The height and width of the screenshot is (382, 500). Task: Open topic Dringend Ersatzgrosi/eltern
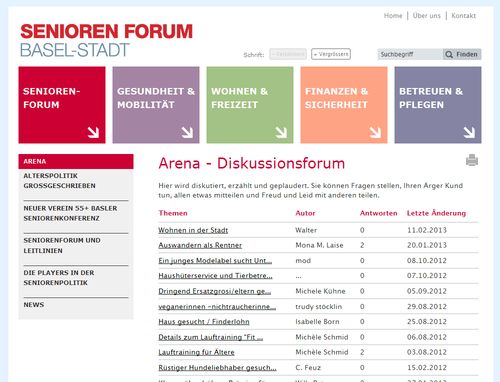tap(215, 291)
